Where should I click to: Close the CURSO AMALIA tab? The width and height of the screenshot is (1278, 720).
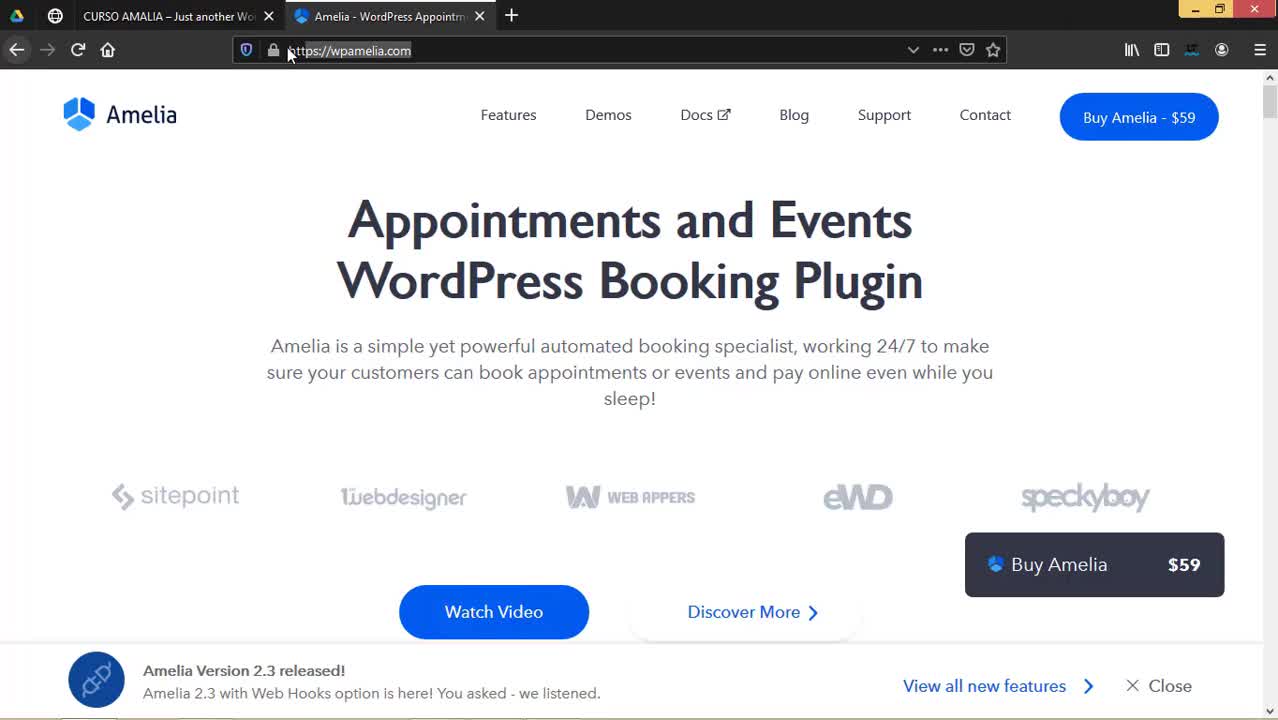[269, 16]
